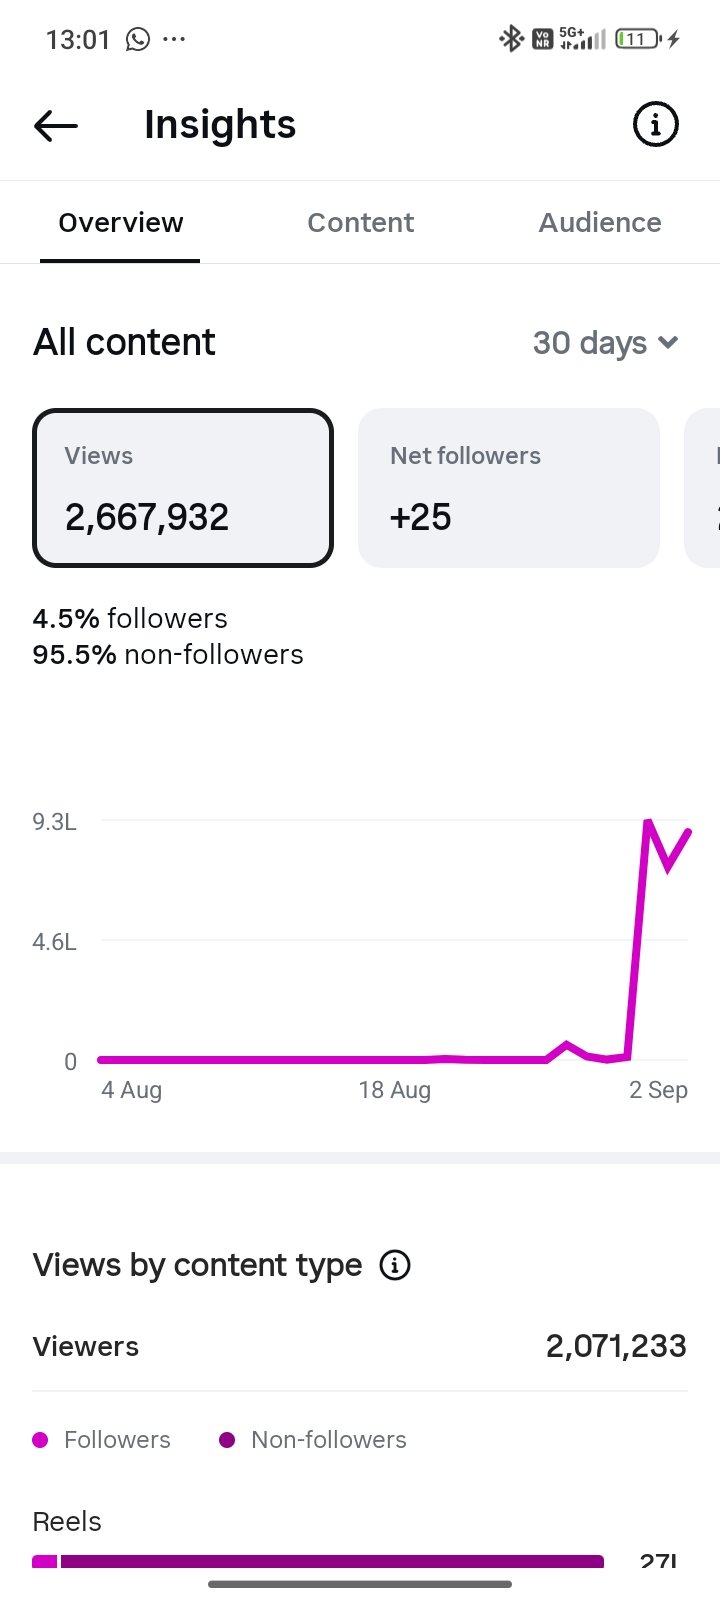Viewport: 720px width, 1600px height.
Task: Open the Insights info icon
Action: pyautogui.click(x=656, y=124)
